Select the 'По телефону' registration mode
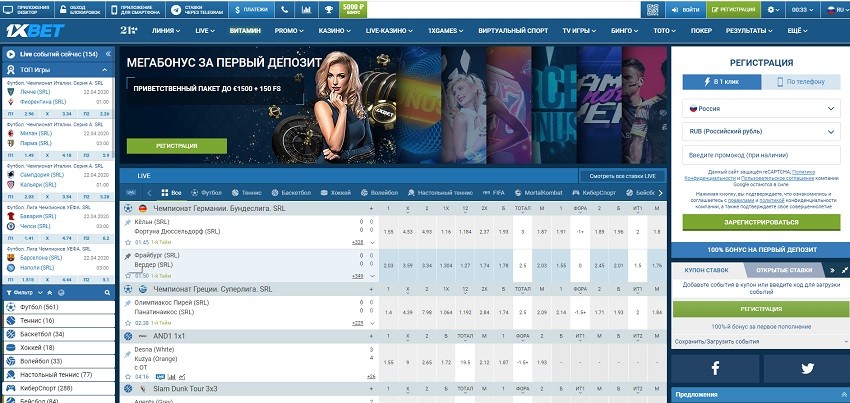Screen dimensions: 850x403 (801, 82)
